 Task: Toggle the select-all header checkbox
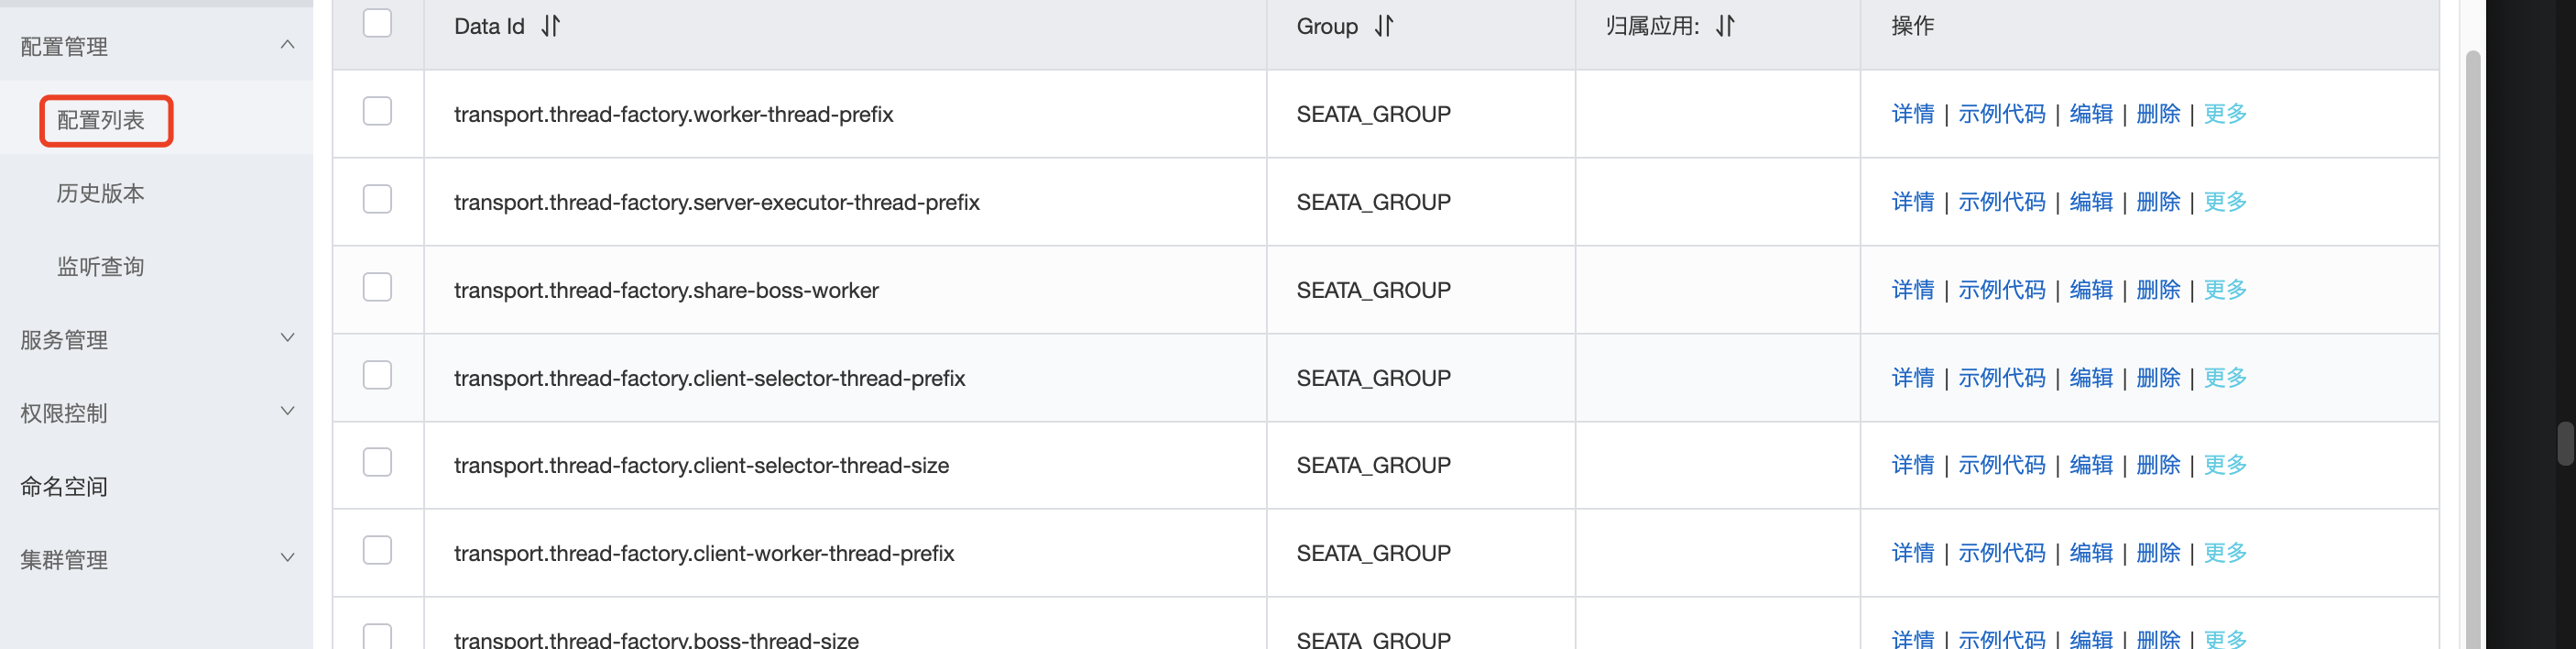coord(377,23)
